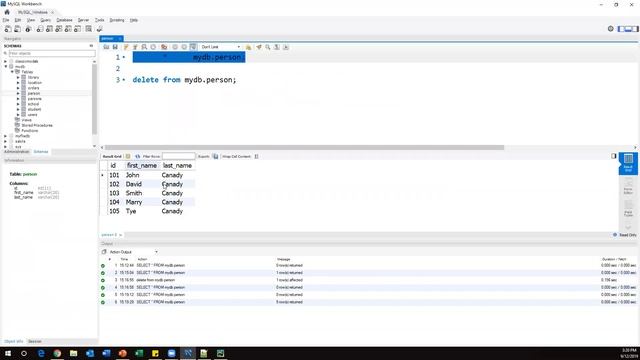Screen dimensions: 640x360
Task: Click the reconnect to DBMS icon
Action: (100, 29)
